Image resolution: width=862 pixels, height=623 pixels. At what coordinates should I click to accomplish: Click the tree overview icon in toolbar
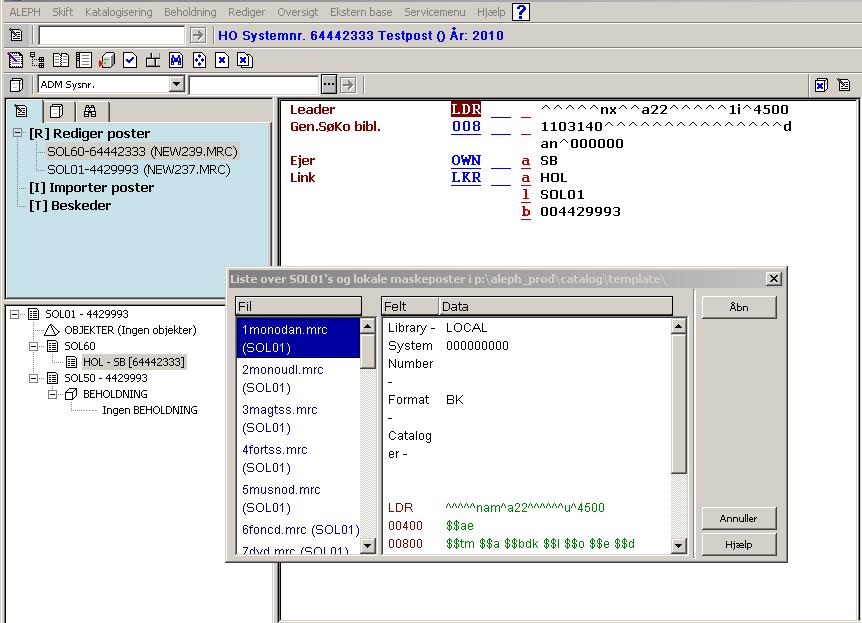(x=38, y=60)
